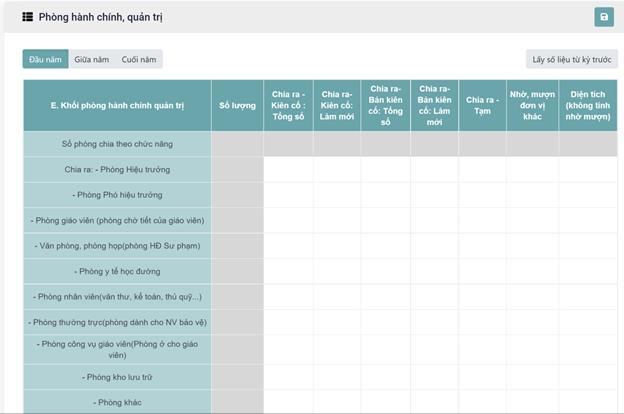Click the save icon button
This screenshot has height=414, width=624.
[603, 17]
